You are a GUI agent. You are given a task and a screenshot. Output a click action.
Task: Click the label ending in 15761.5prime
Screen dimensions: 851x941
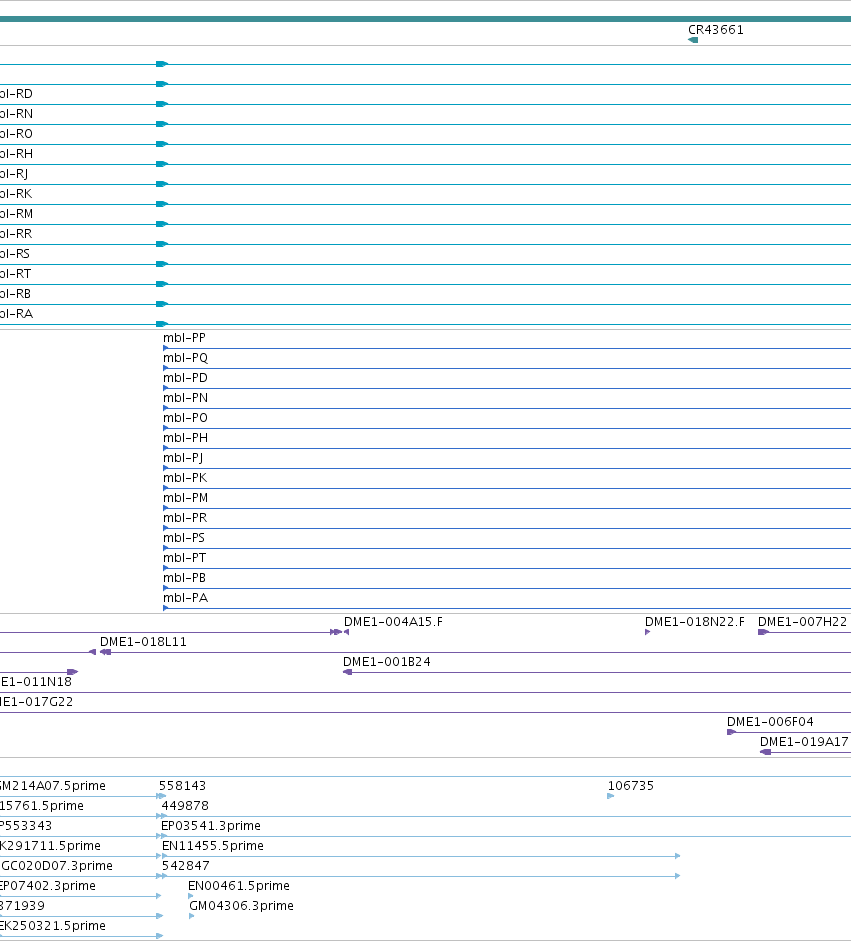(x=41, y=806)
